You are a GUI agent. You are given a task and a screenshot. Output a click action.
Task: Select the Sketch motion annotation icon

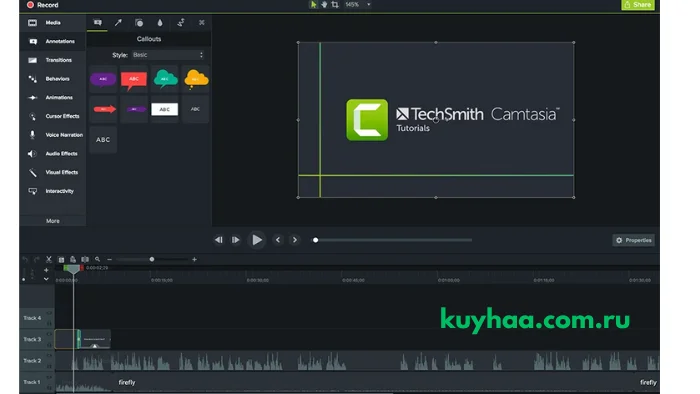point(181,22)
